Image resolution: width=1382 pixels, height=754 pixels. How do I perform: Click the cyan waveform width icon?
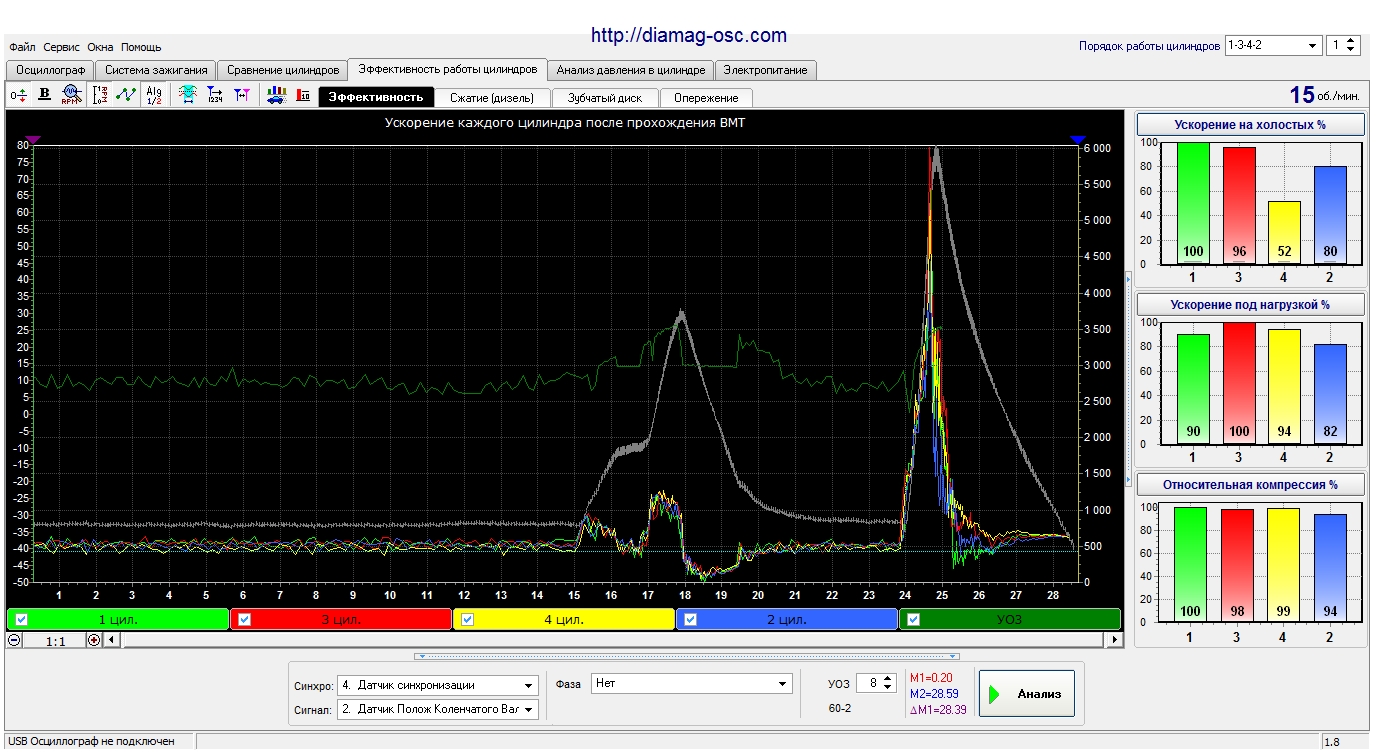coord(187,95)
